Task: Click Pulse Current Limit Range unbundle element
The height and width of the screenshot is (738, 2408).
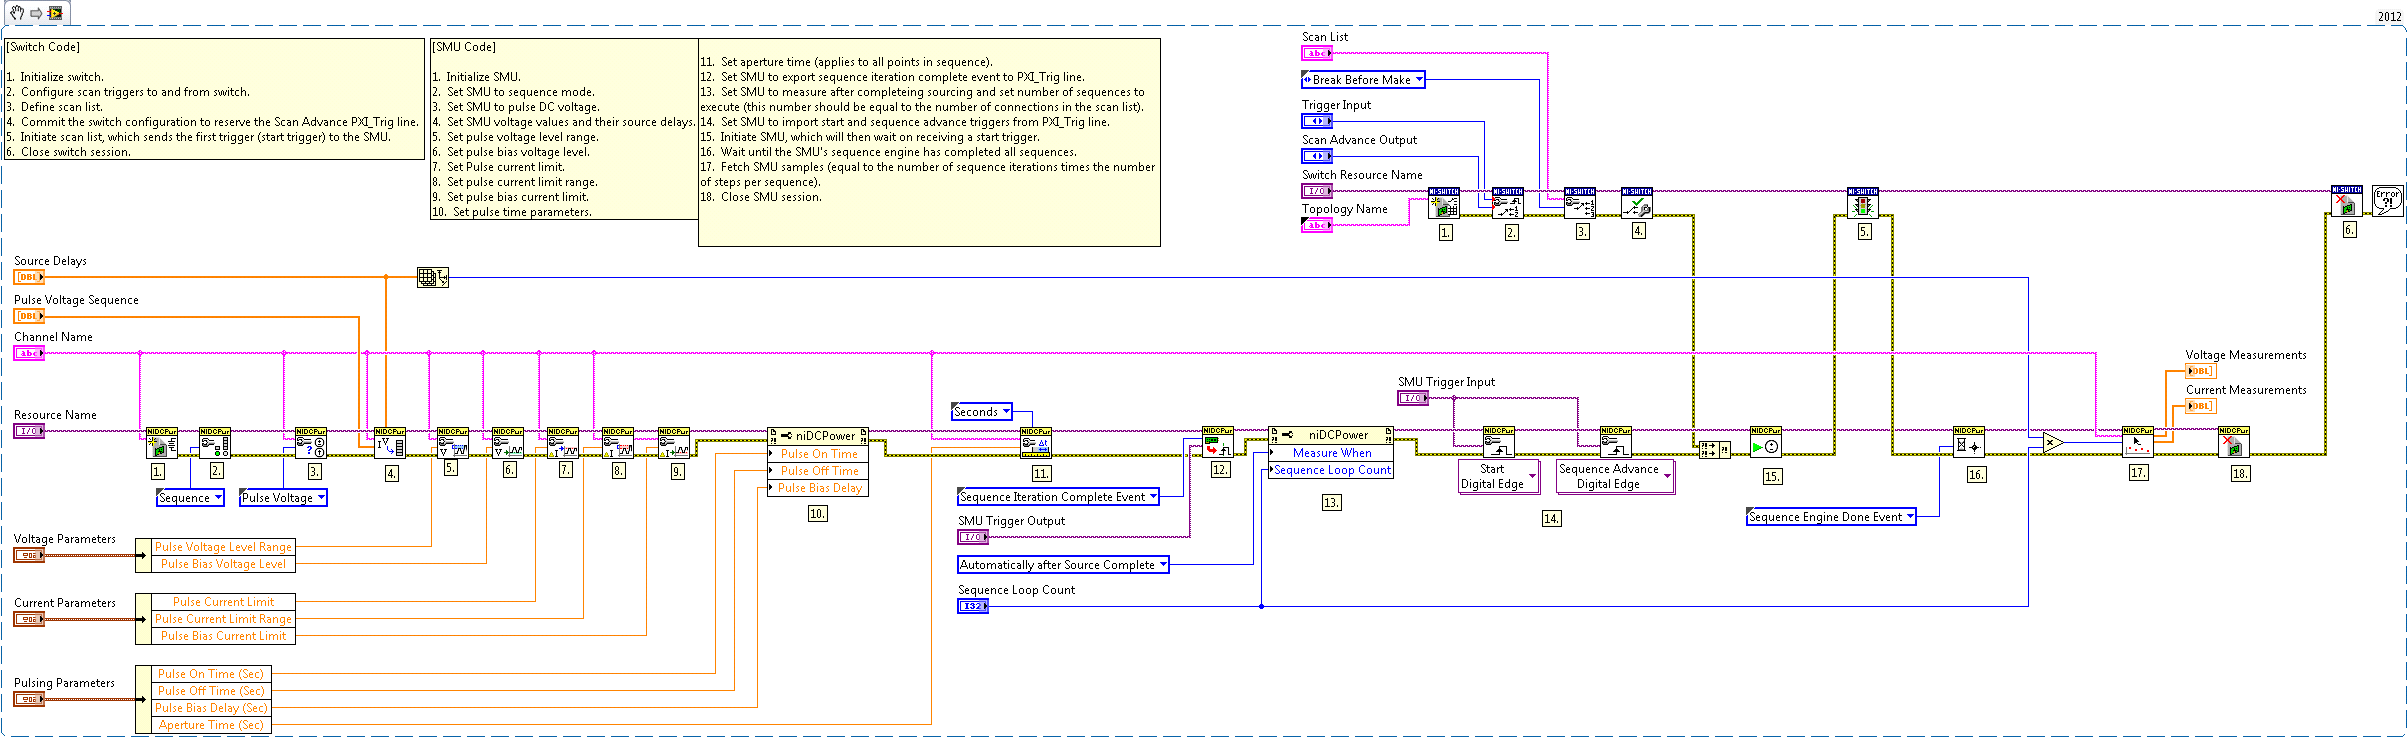Action: pos(223,619)
